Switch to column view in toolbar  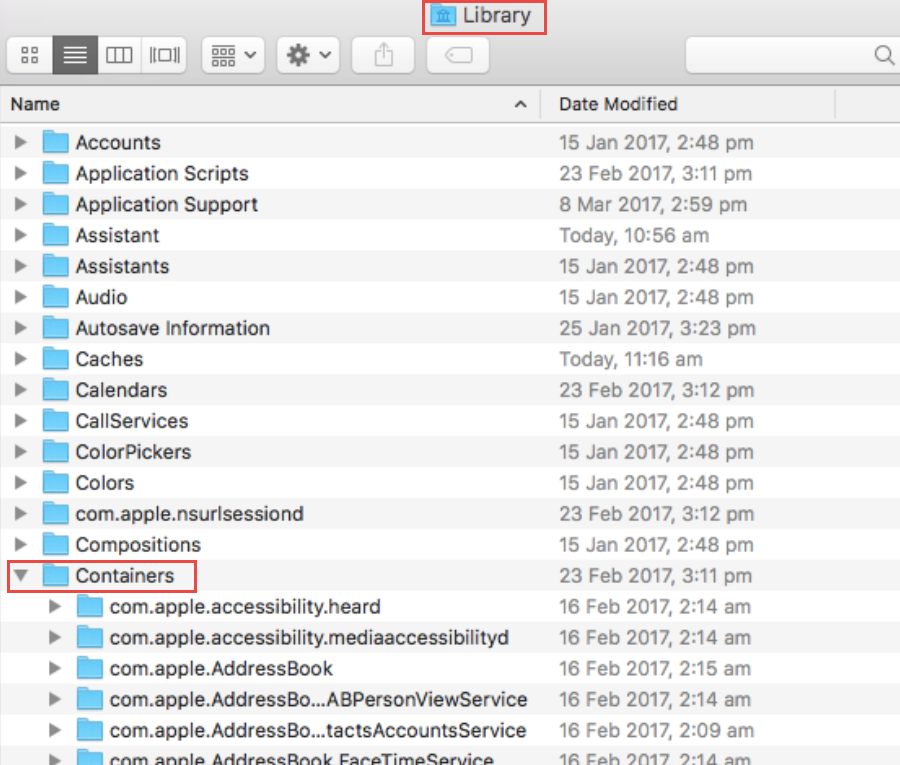pos(119,55)
